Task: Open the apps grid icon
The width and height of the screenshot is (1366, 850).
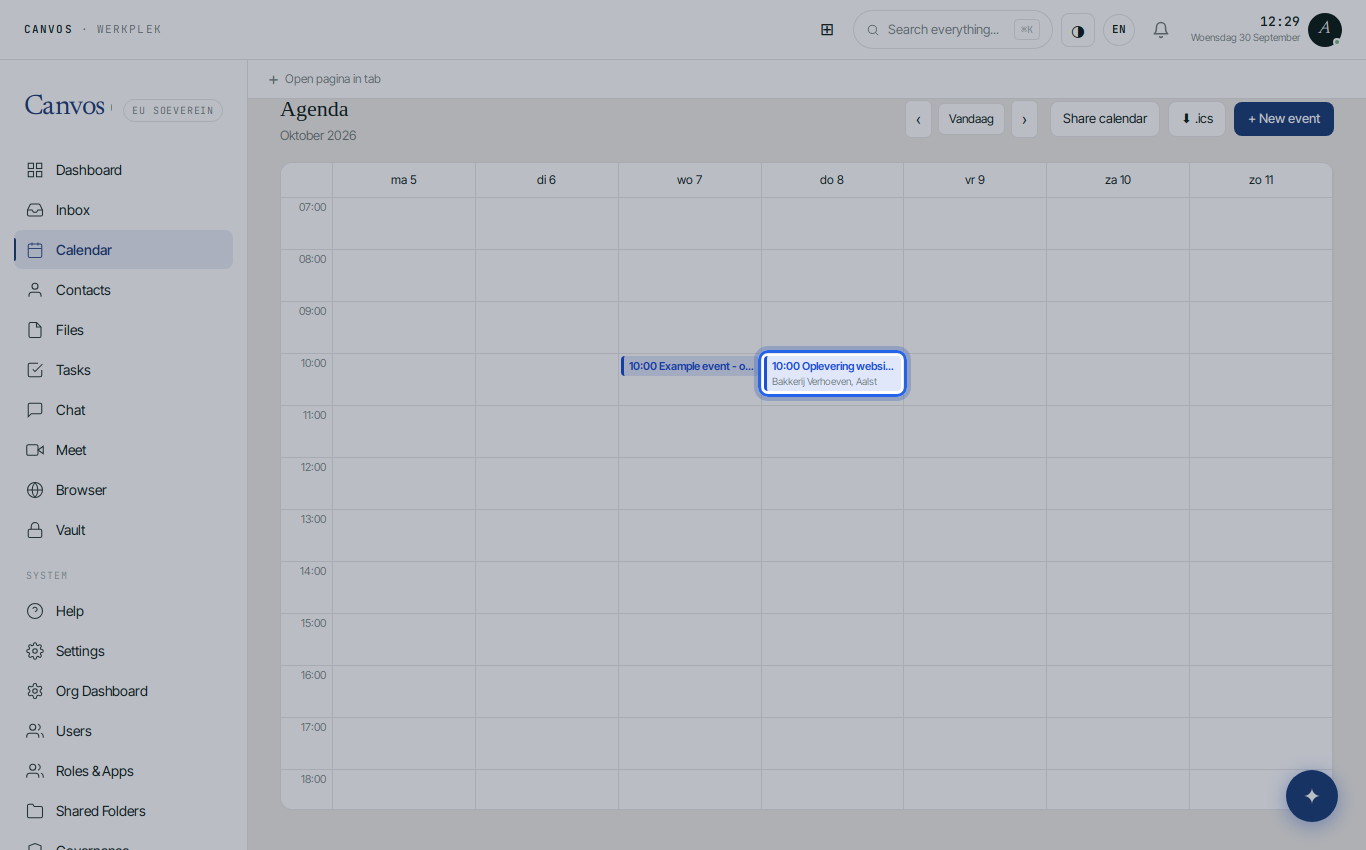Action: [x=827, y=29]
